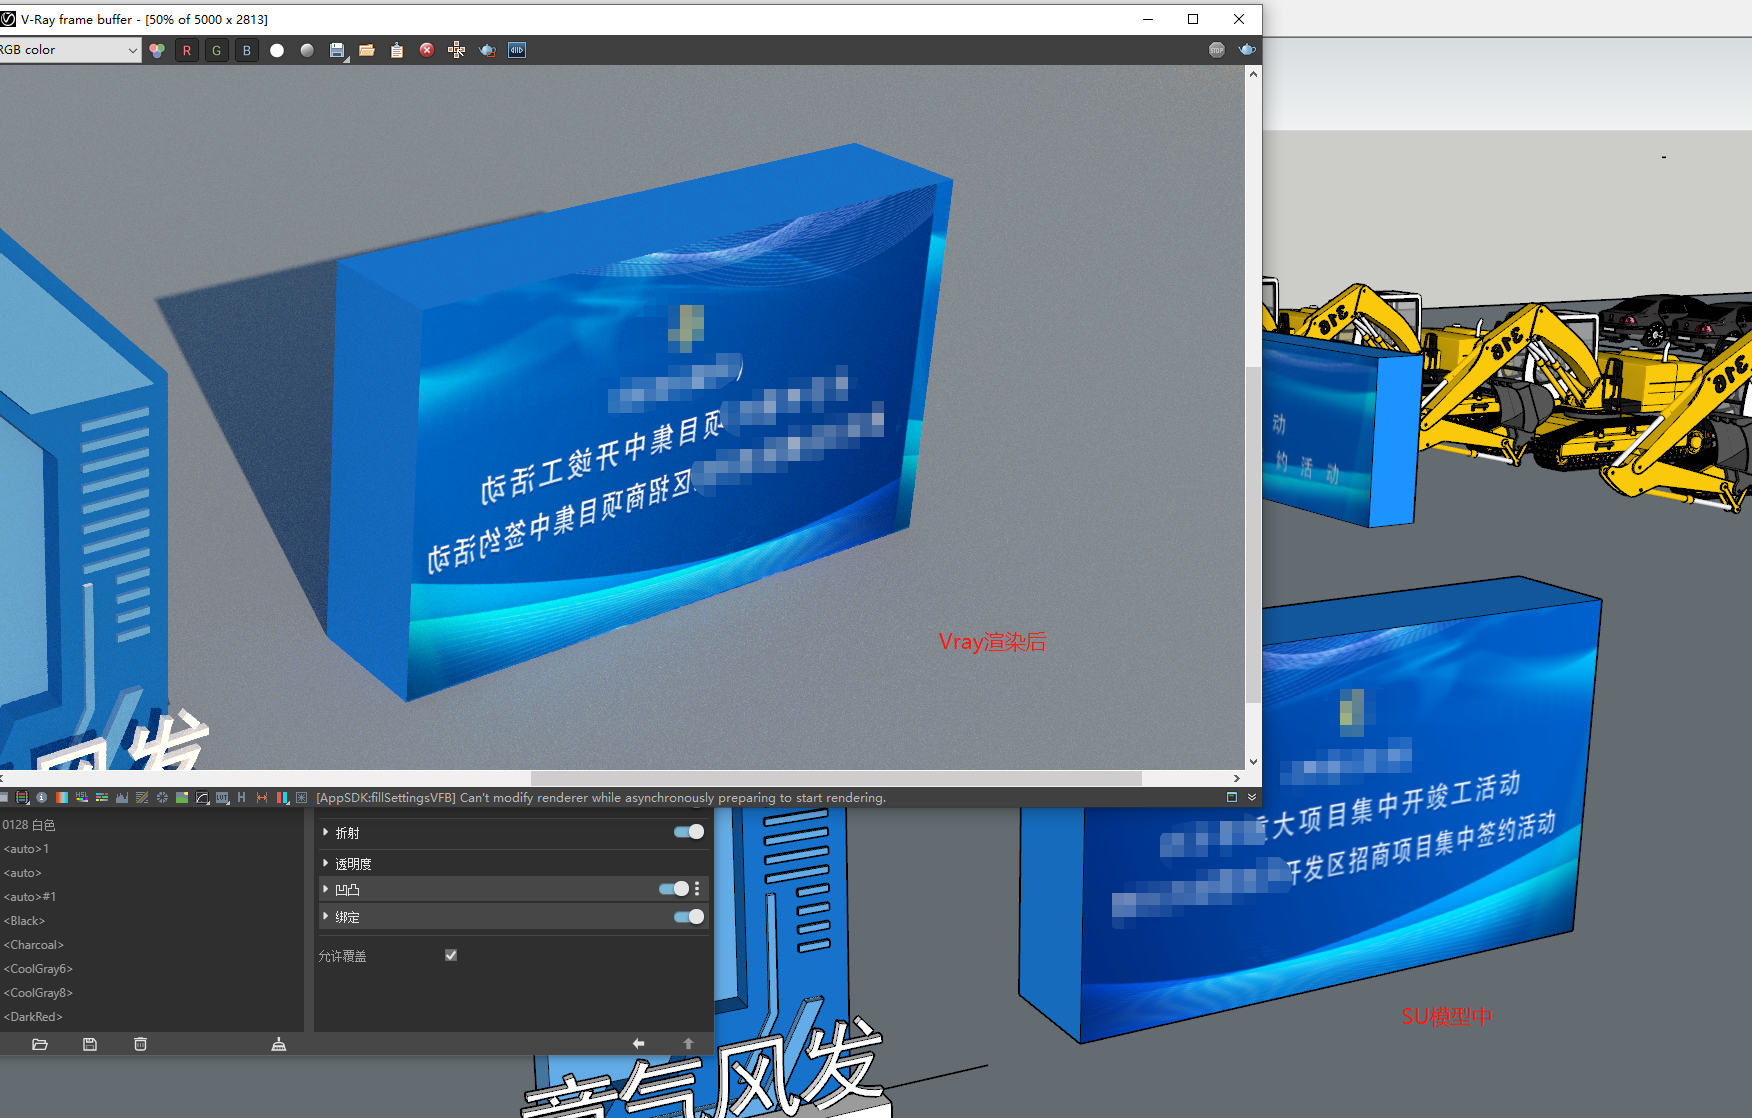This screenshot has width=1752, height=1118.
Task: Select the <DarkRed> material entry
Action: tap(33, 1017)
